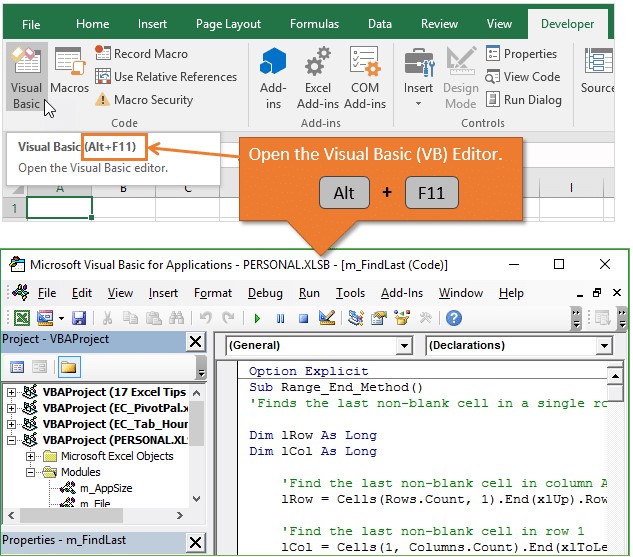Expand Microsoft Excel Objects folder

click(30, 456)
